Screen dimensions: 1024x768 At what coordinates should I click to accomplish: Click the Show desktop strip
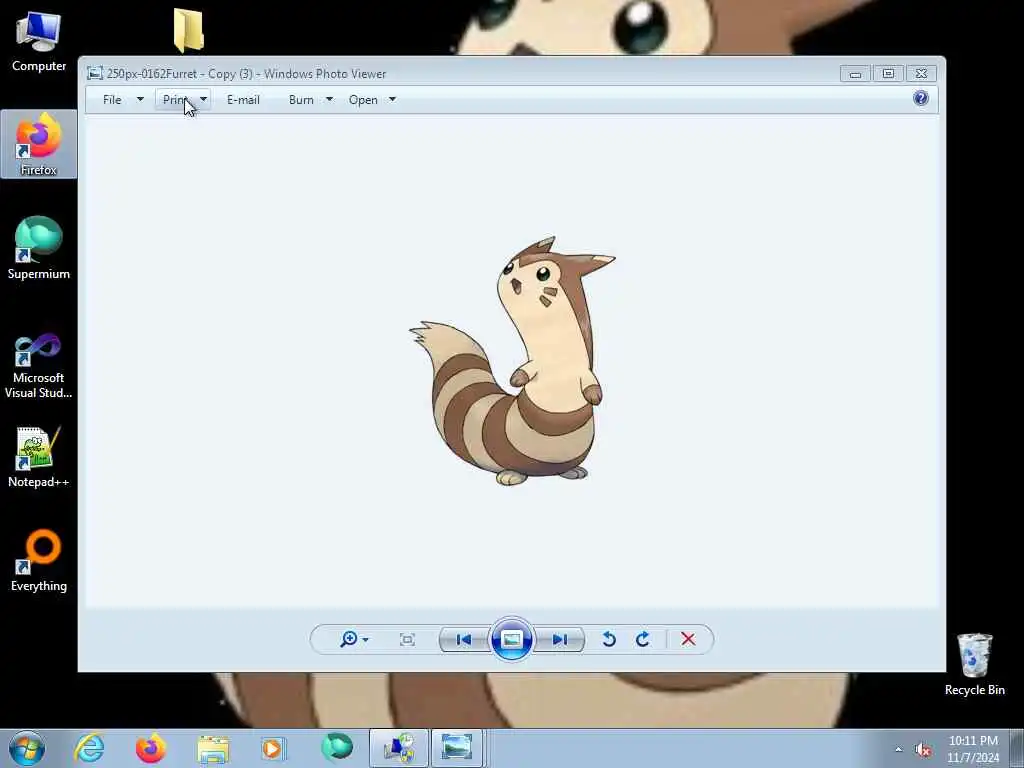(x=1017, y=748)
